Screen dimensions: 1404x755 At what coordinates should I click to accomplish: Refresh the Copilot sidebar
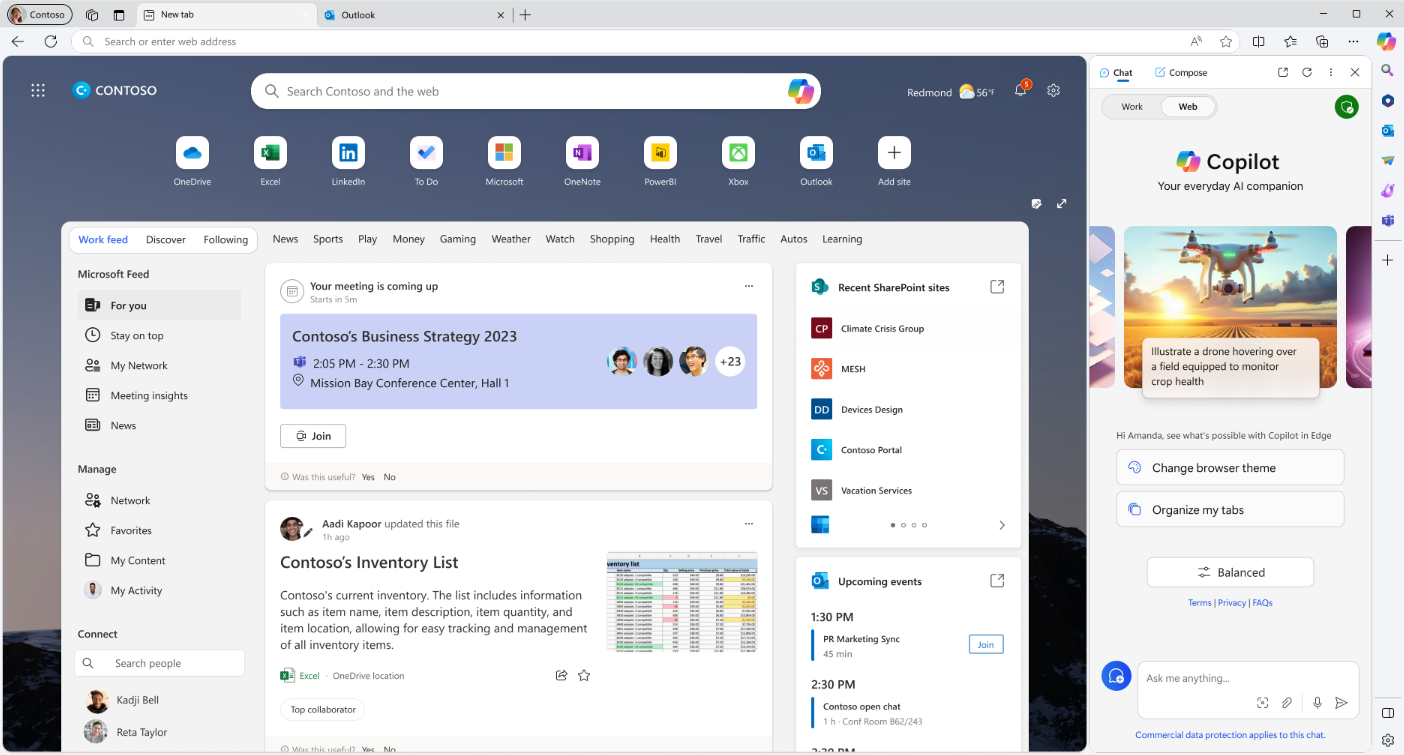(1307, 72)
